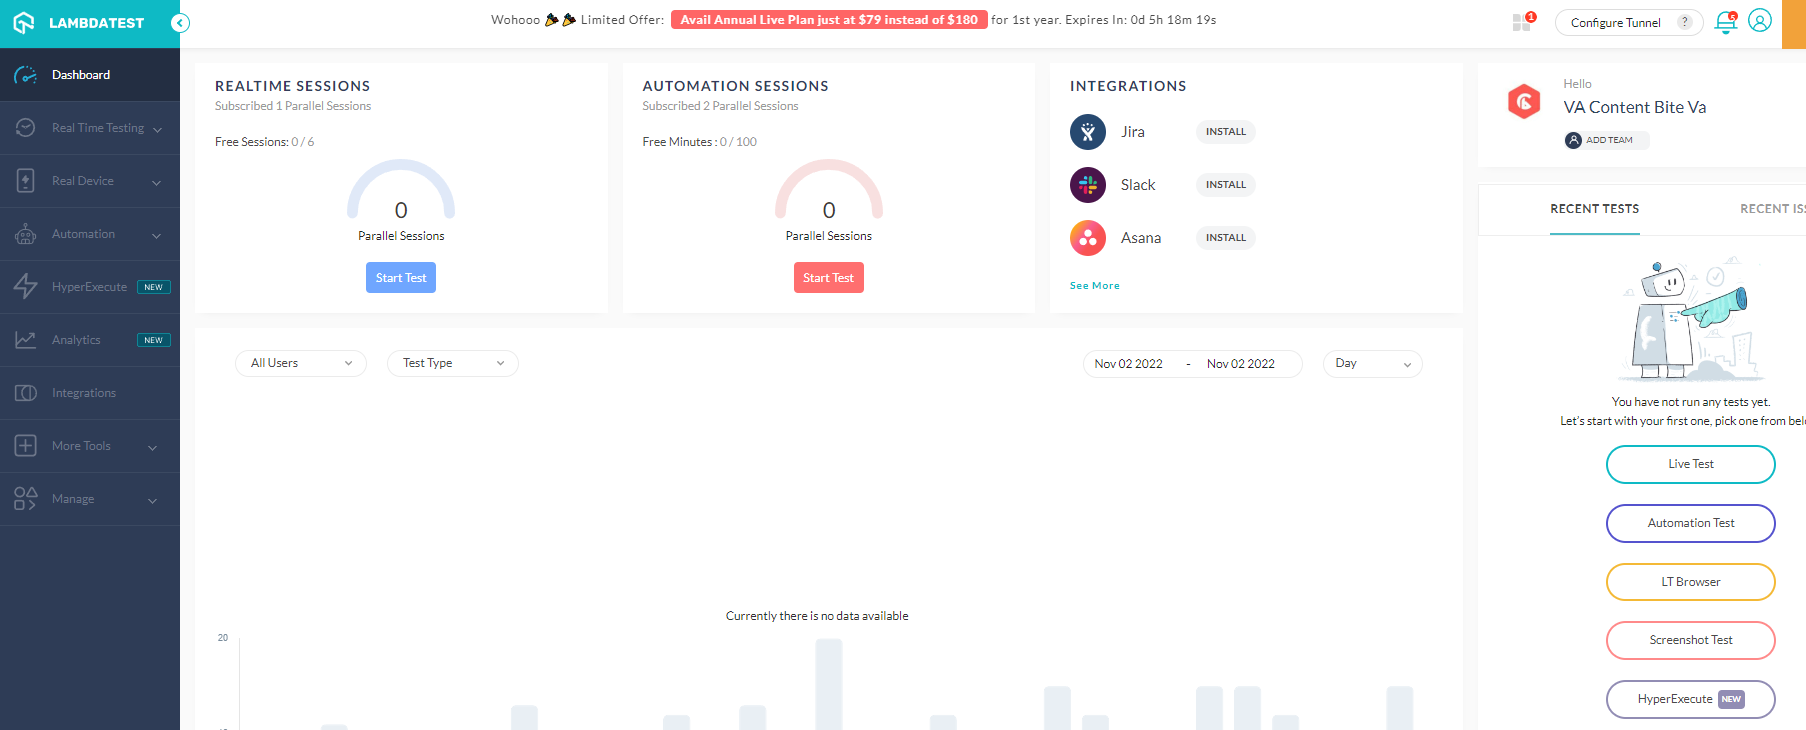Click the Jira integration icon
This screenshot has width=1806, height=730.
(x=1088, y=132)
